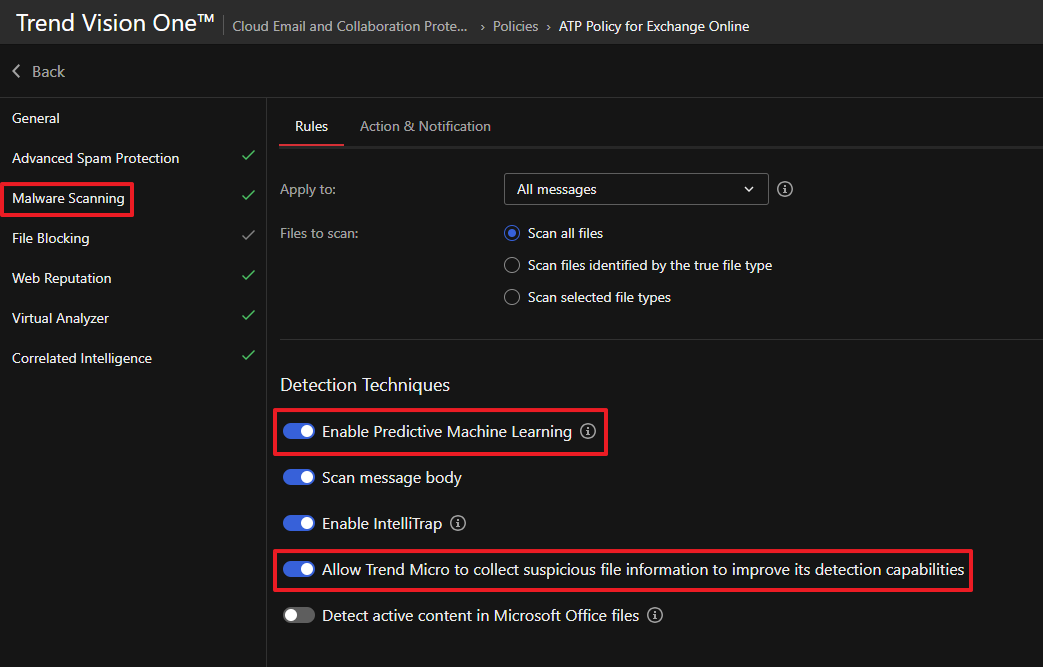Open Cloud Email and Collaboration Protection breadcrumb
The image size is (1043, 667).
349,26
